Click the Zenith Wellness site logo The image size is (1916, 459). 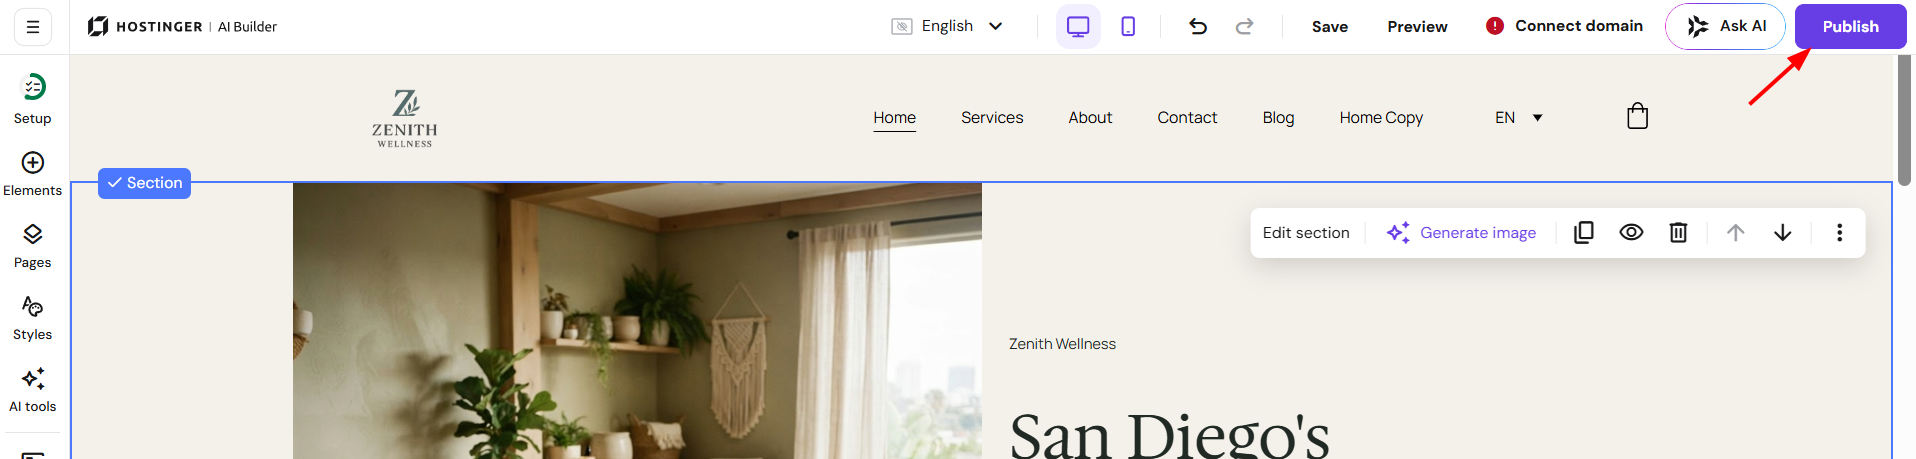coord(405,118)
